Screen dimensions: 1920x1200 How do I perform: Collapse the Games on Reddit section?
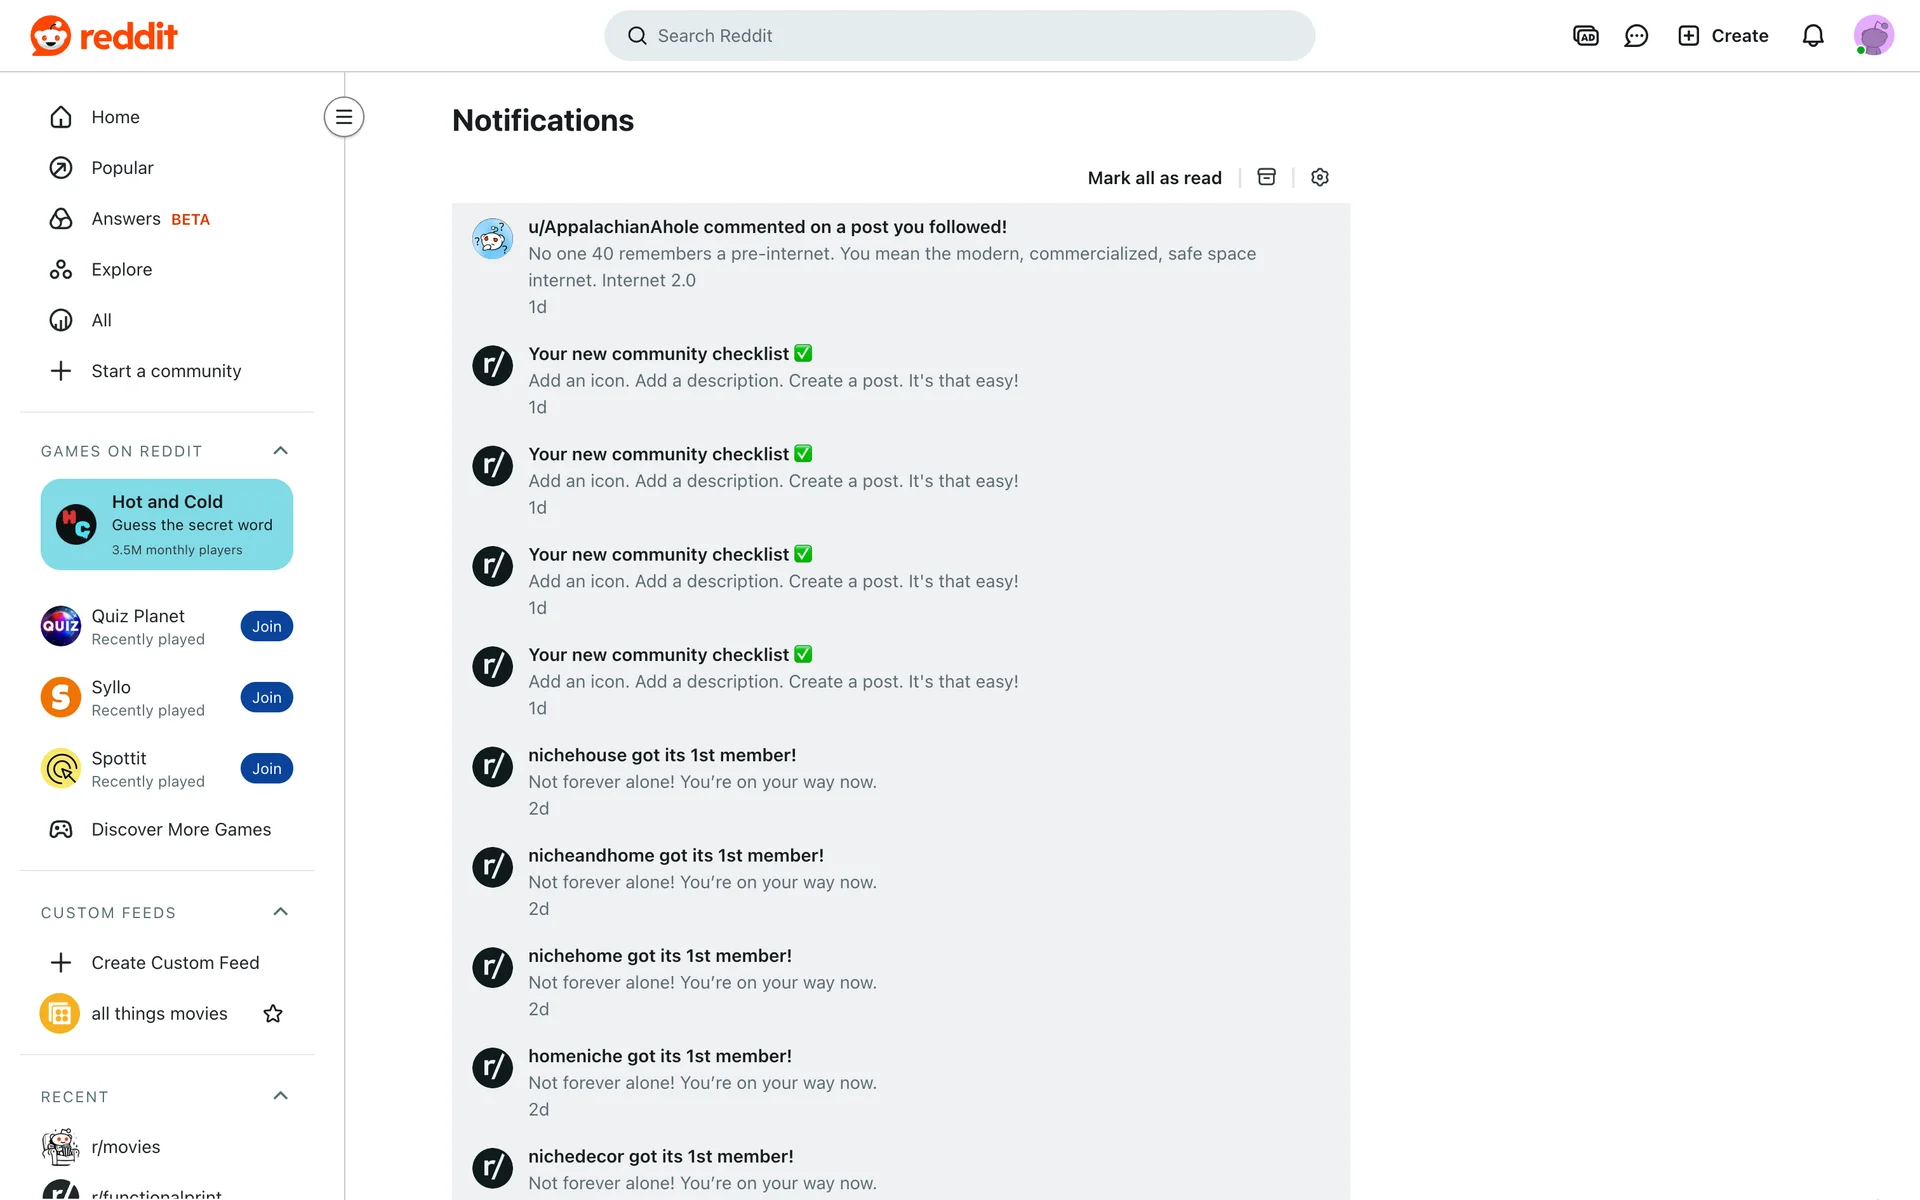[x=280, y=451]
